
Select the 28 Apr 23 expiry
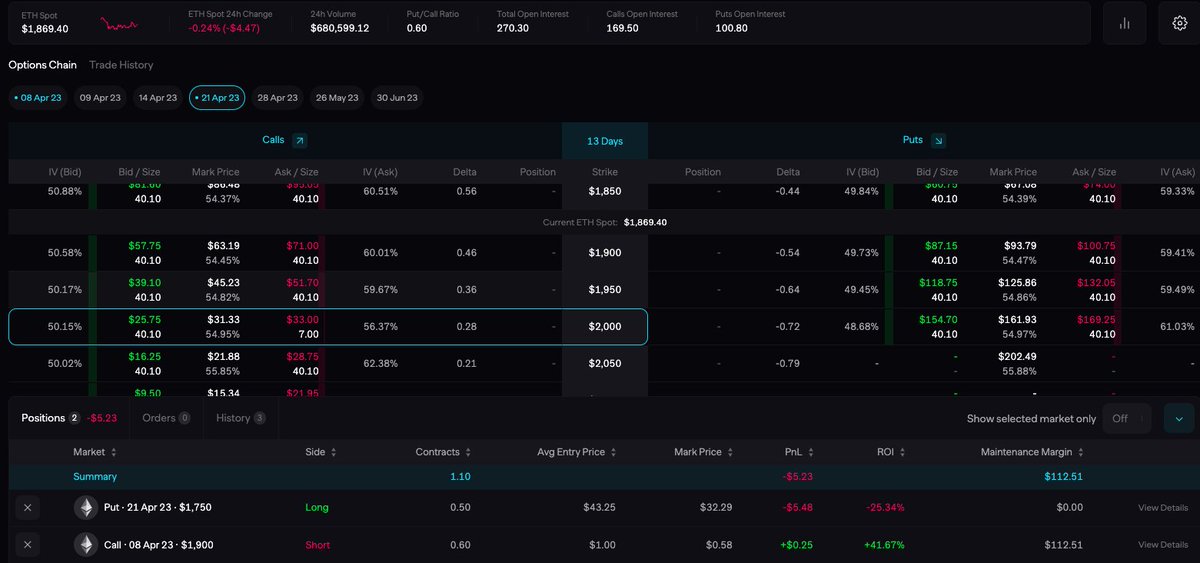[x=277, y=98]
